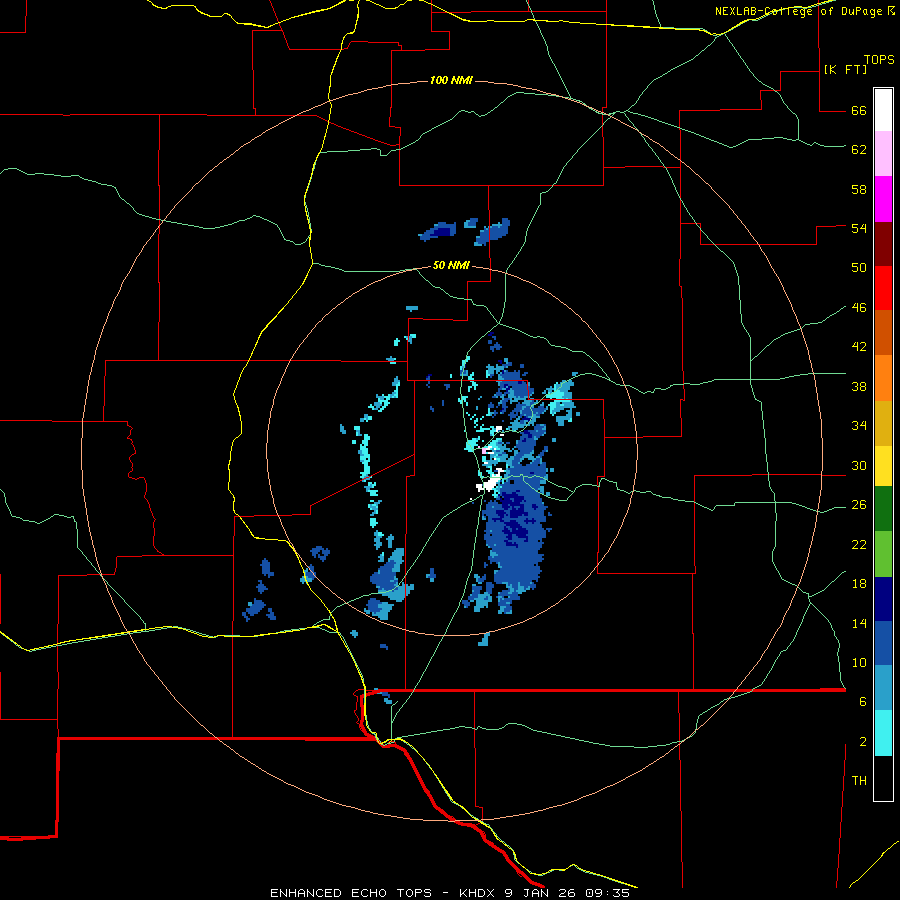Click the "KHDX" radar site identifier
Viewport: 900px width, 900px height.
pyautogui.click(x=479, y=893)
